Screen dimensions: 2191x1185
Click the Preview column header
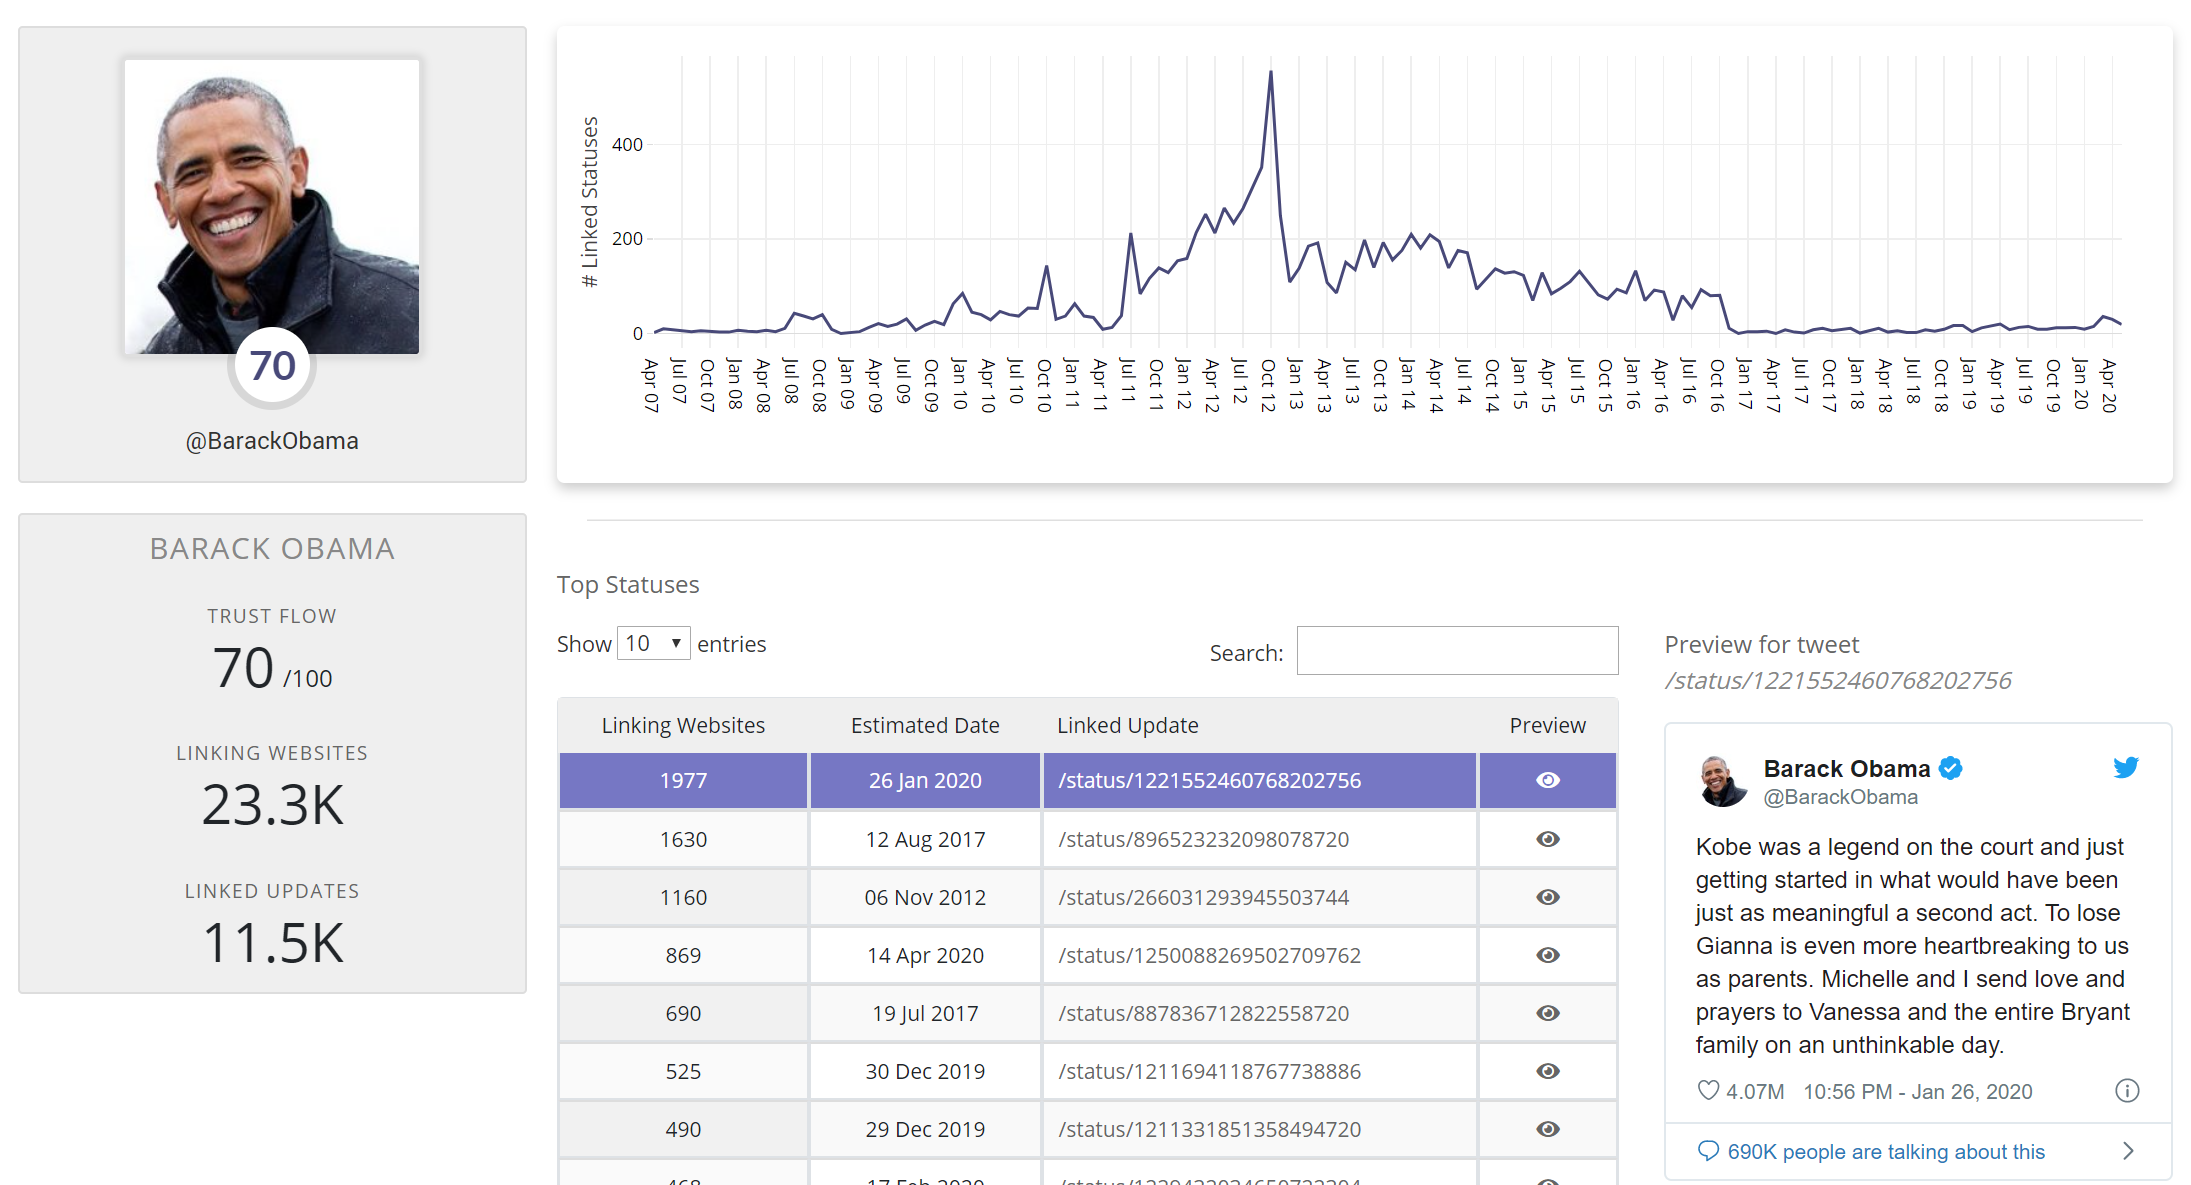coord(1547,725)
